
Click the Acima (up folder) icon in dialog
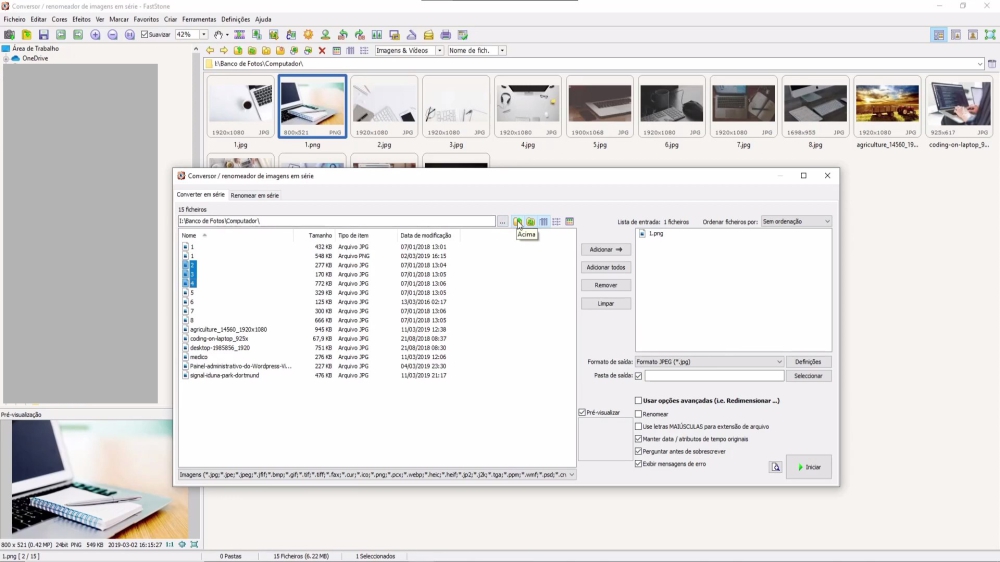(x=517, y=221)
